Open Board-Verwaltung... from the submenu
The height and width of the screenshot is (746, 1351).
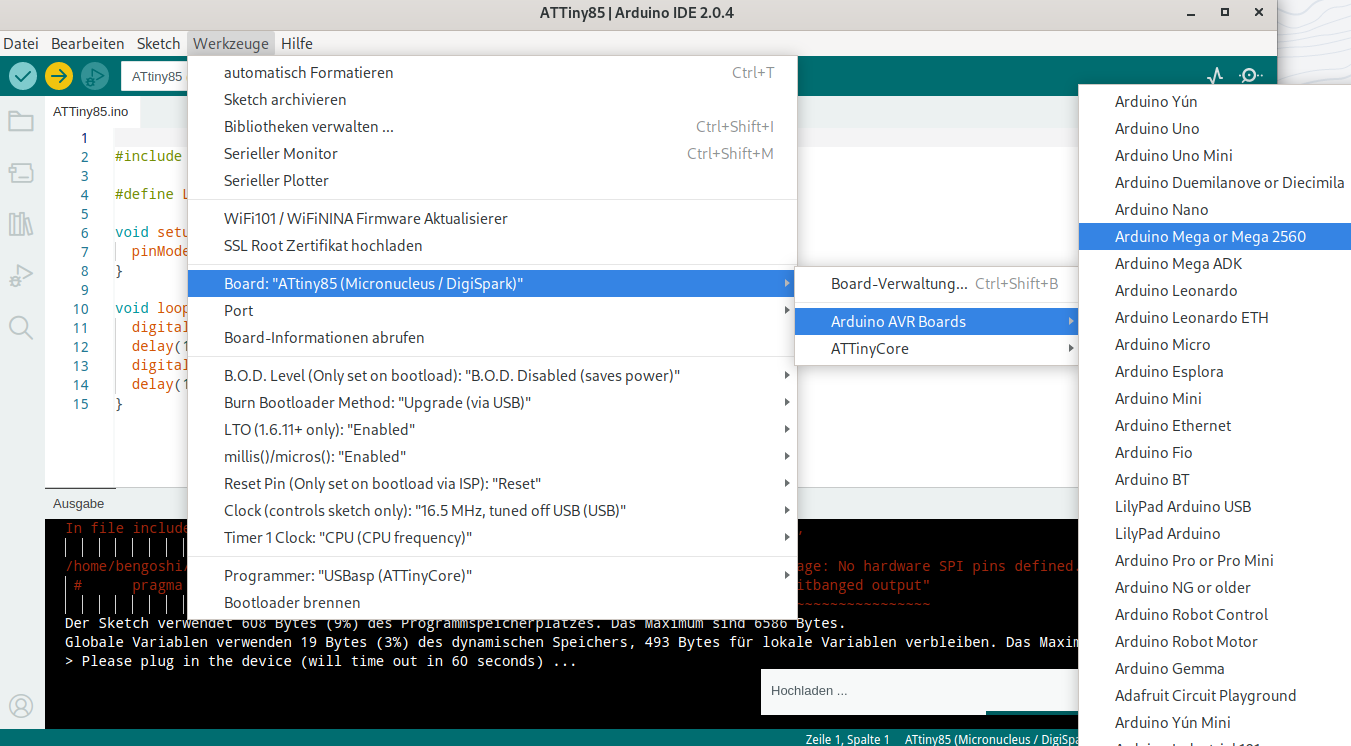click(x=899, y=284)
